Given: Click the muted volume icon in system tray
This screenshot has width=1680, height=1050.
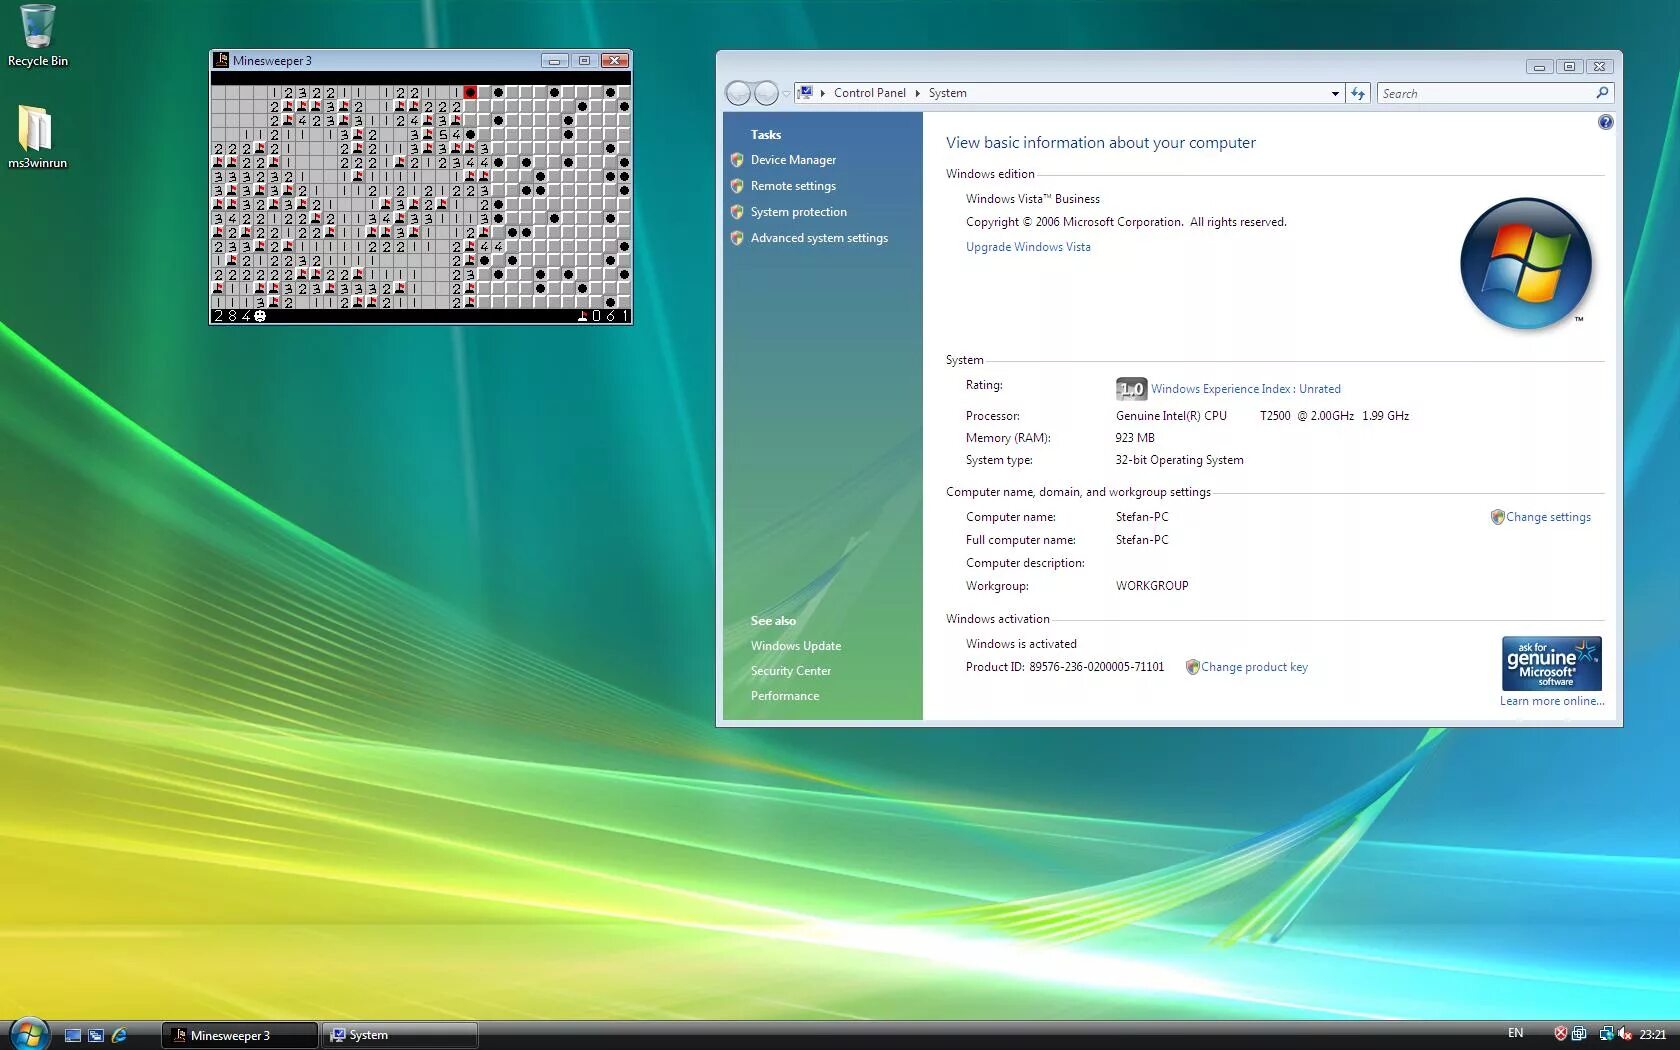Looking at the screenshot, I should tap(1624, 1033).
